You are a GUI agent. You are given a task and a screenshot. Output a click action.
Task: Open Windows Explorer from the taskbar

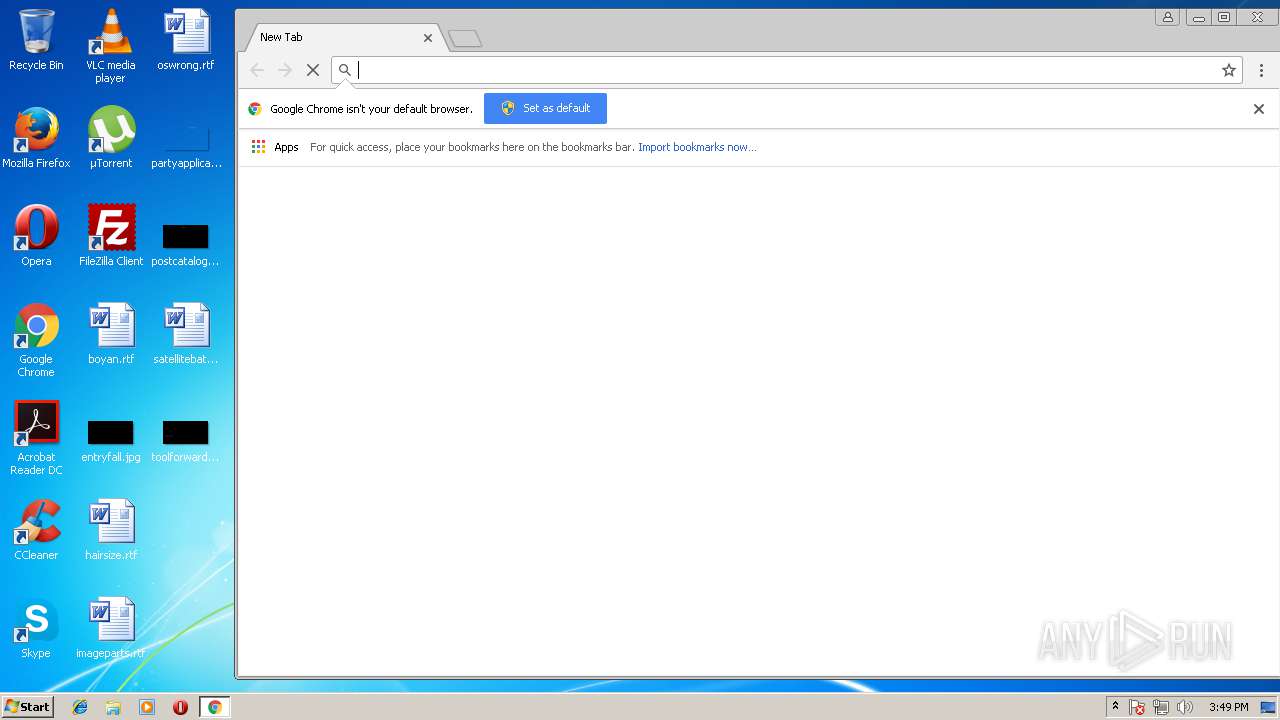click(x=113, y=707)
